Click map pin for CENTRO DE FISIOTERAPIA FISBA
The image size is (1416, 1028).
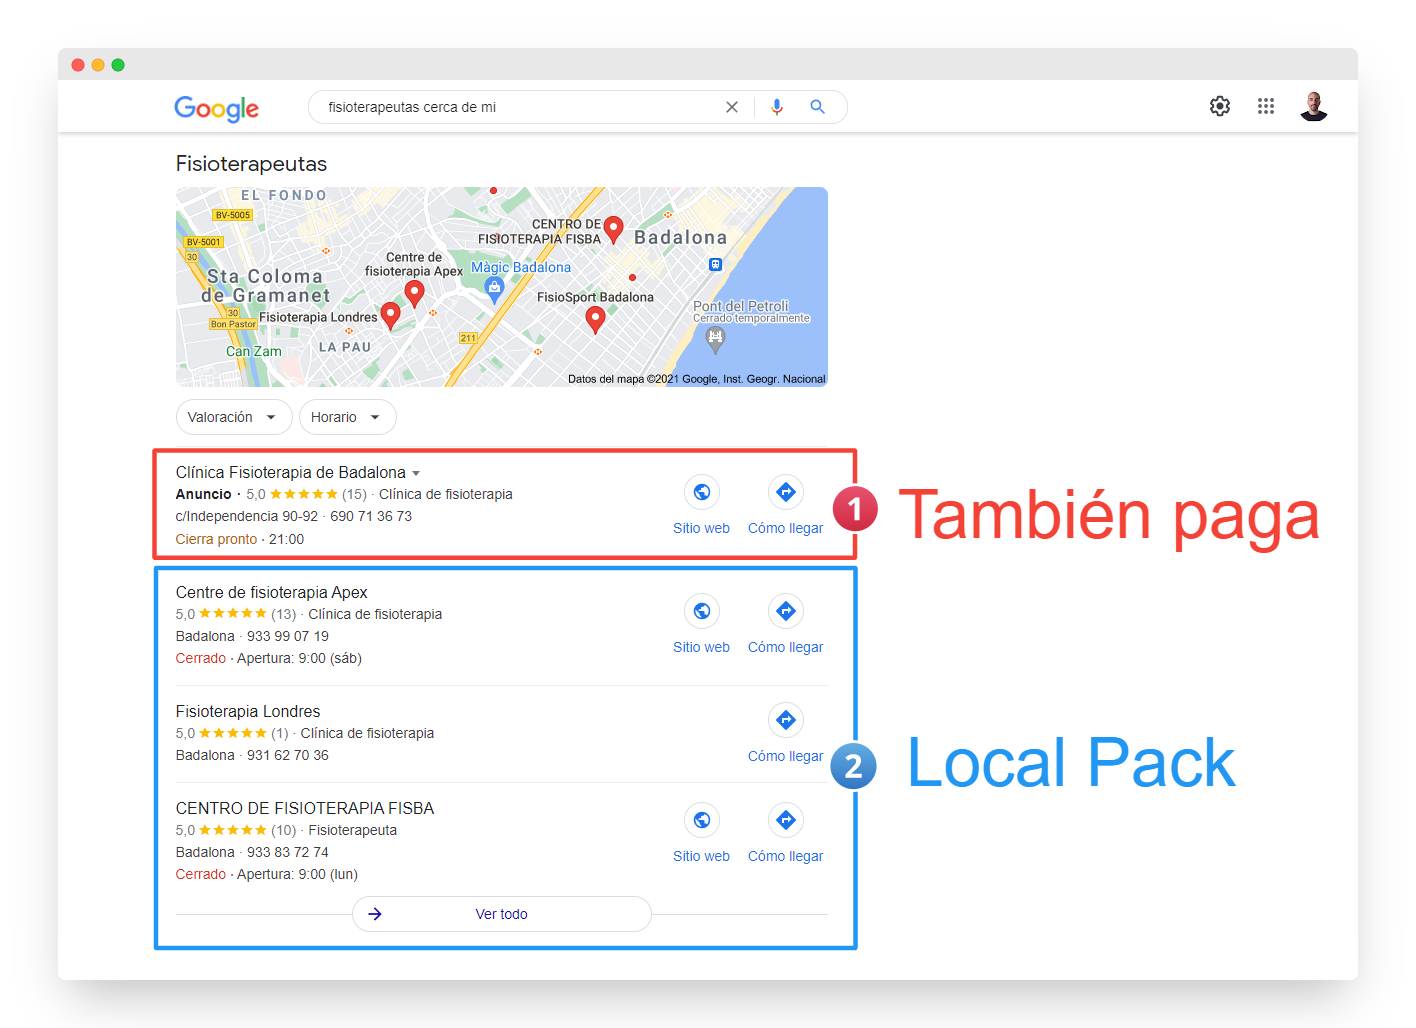coord(614,229)
